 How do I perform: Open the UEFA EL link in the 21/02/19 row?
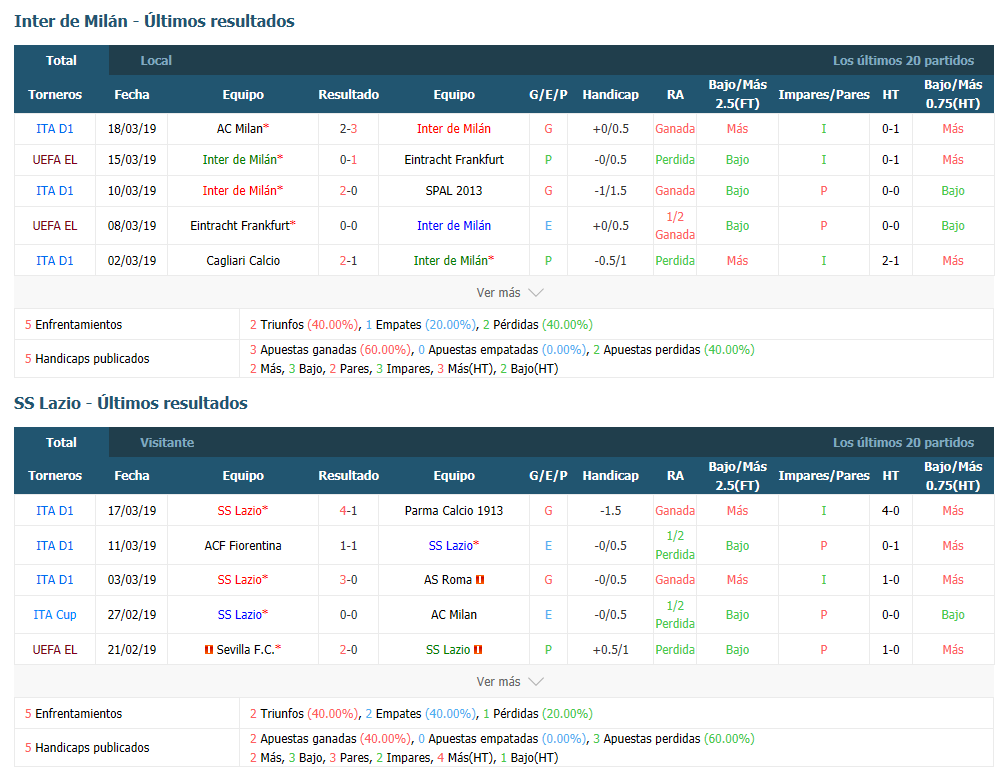coord(55,649)
